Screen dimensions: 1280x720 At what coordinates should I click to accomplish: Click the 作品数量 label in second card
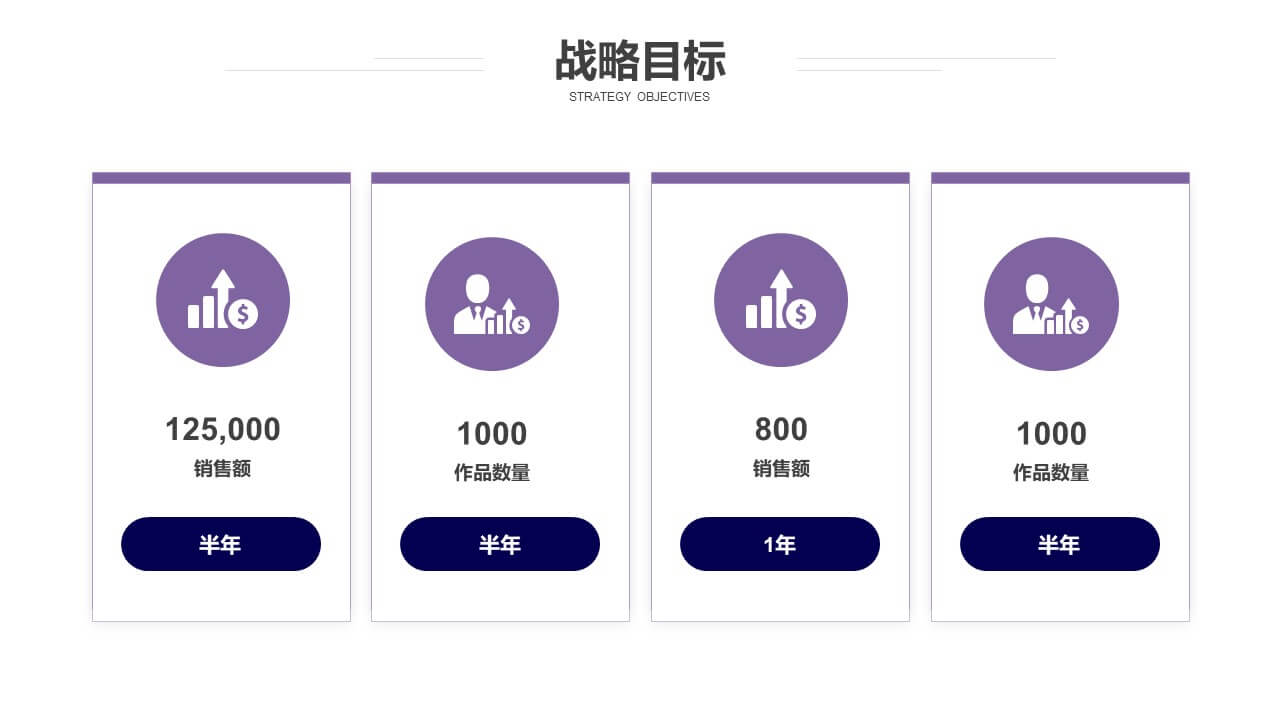coord(492,473)
